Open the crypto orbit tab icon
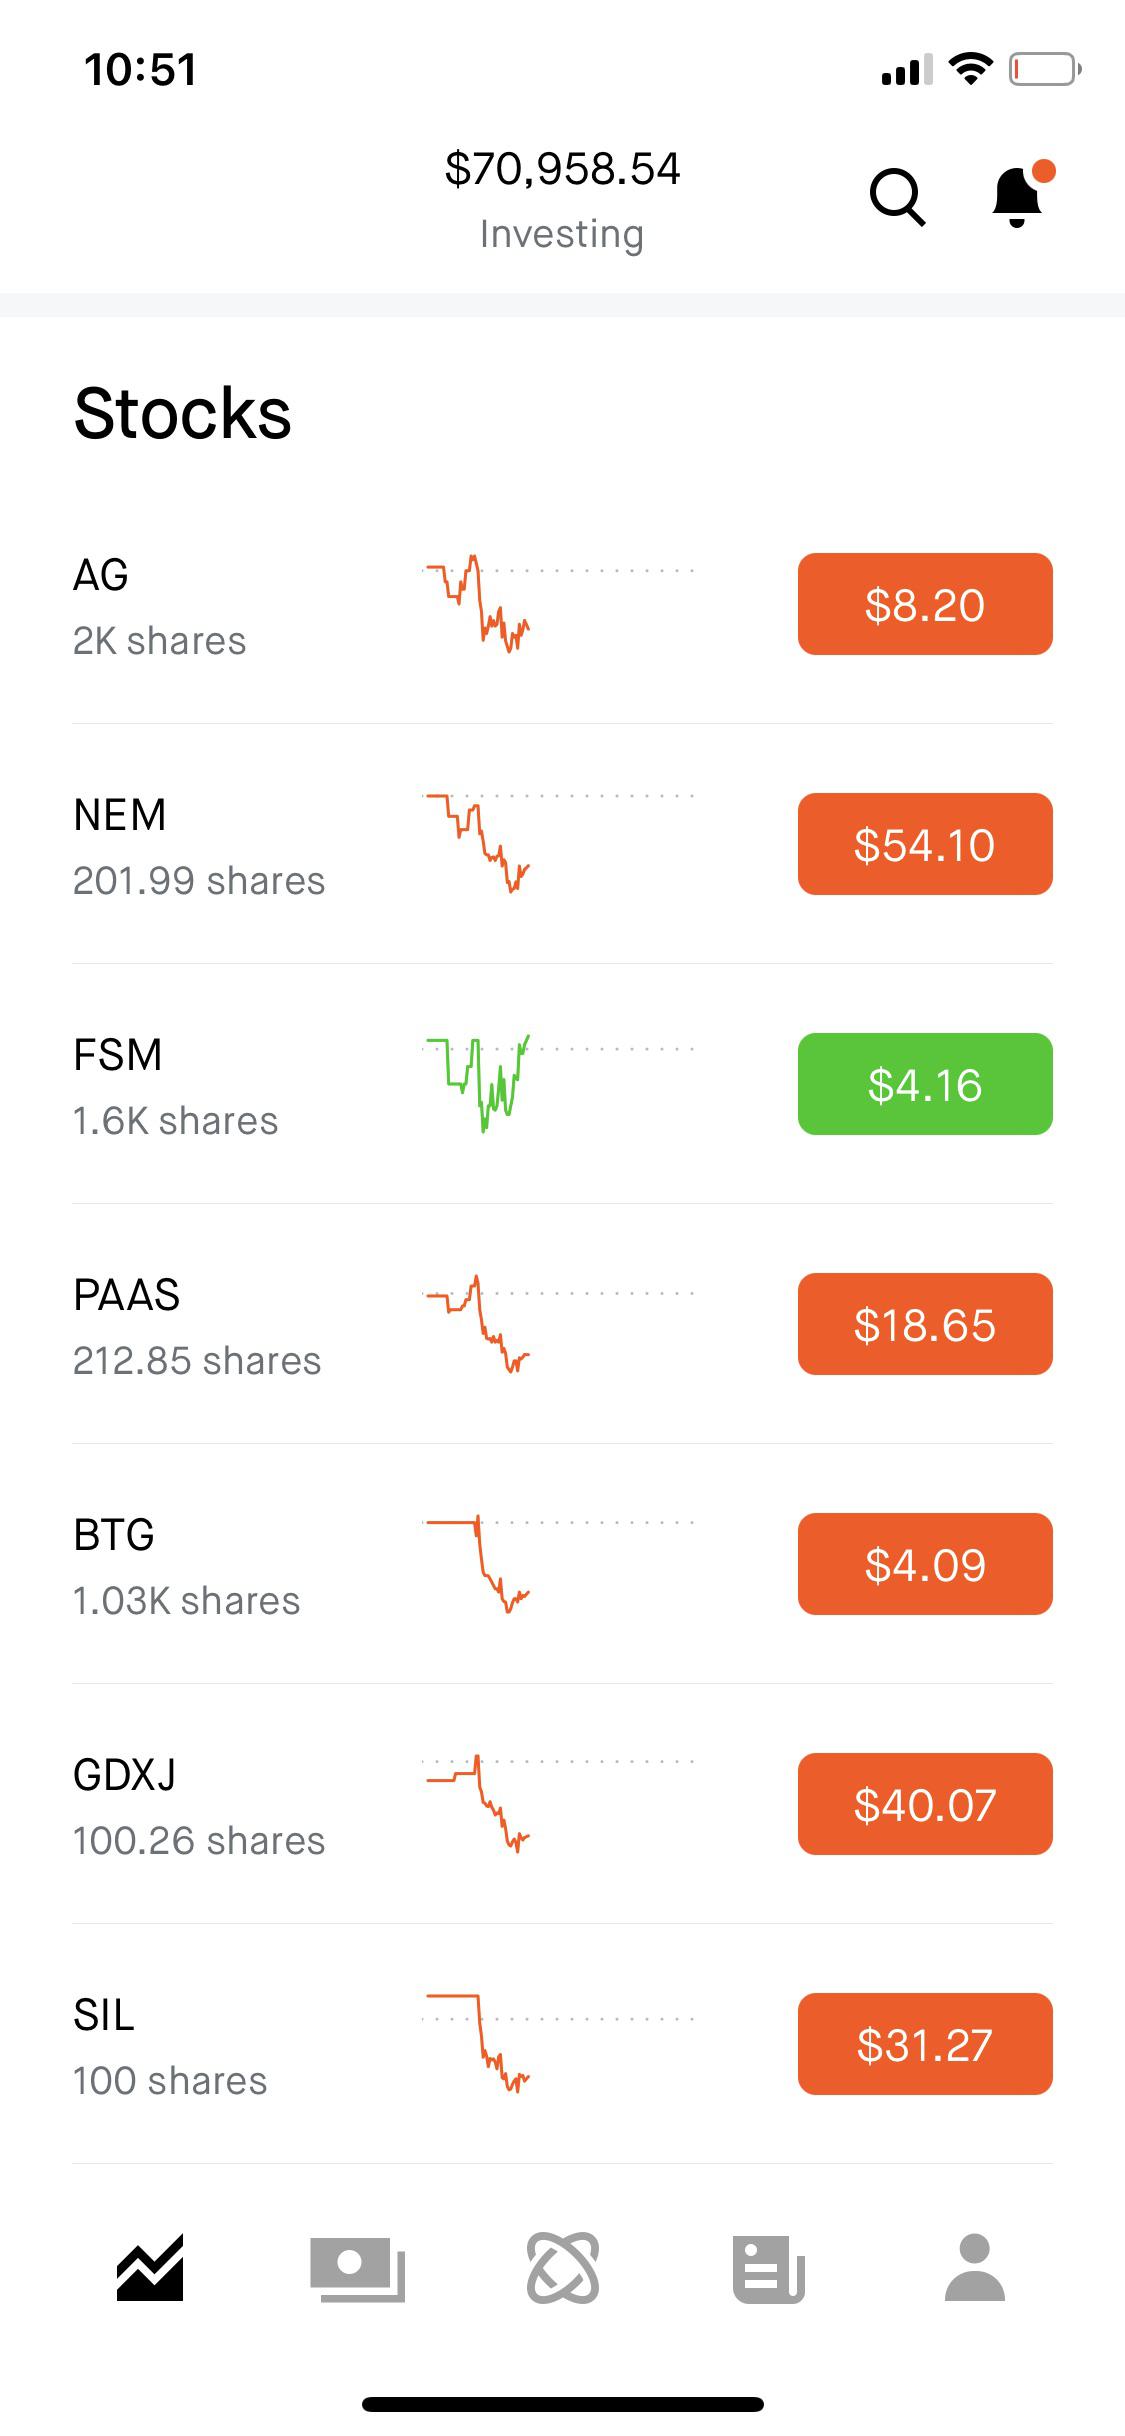 point(563,2267)
